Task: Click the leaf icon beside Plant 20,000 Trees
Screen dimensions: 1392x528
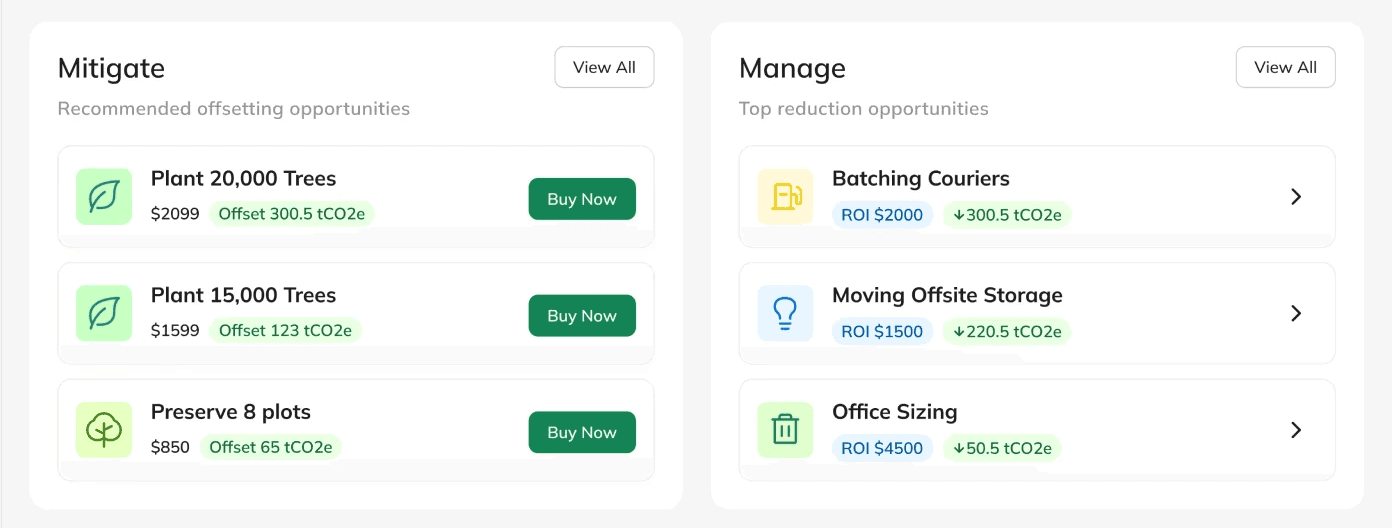Action: 104,196
